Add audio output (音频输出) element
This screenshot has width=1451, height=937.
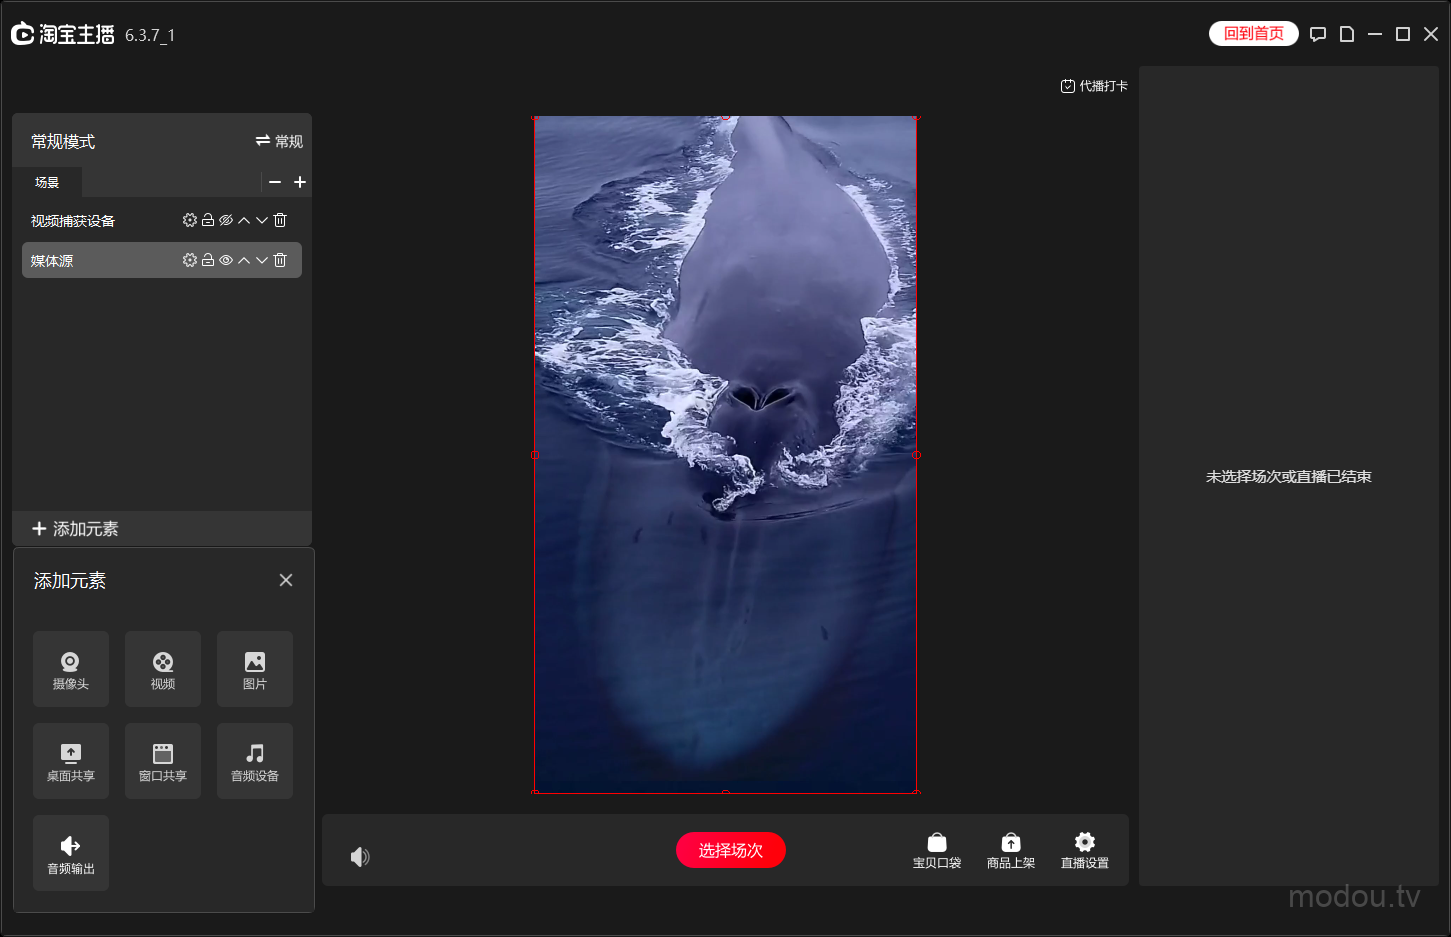tap(70, 853)
